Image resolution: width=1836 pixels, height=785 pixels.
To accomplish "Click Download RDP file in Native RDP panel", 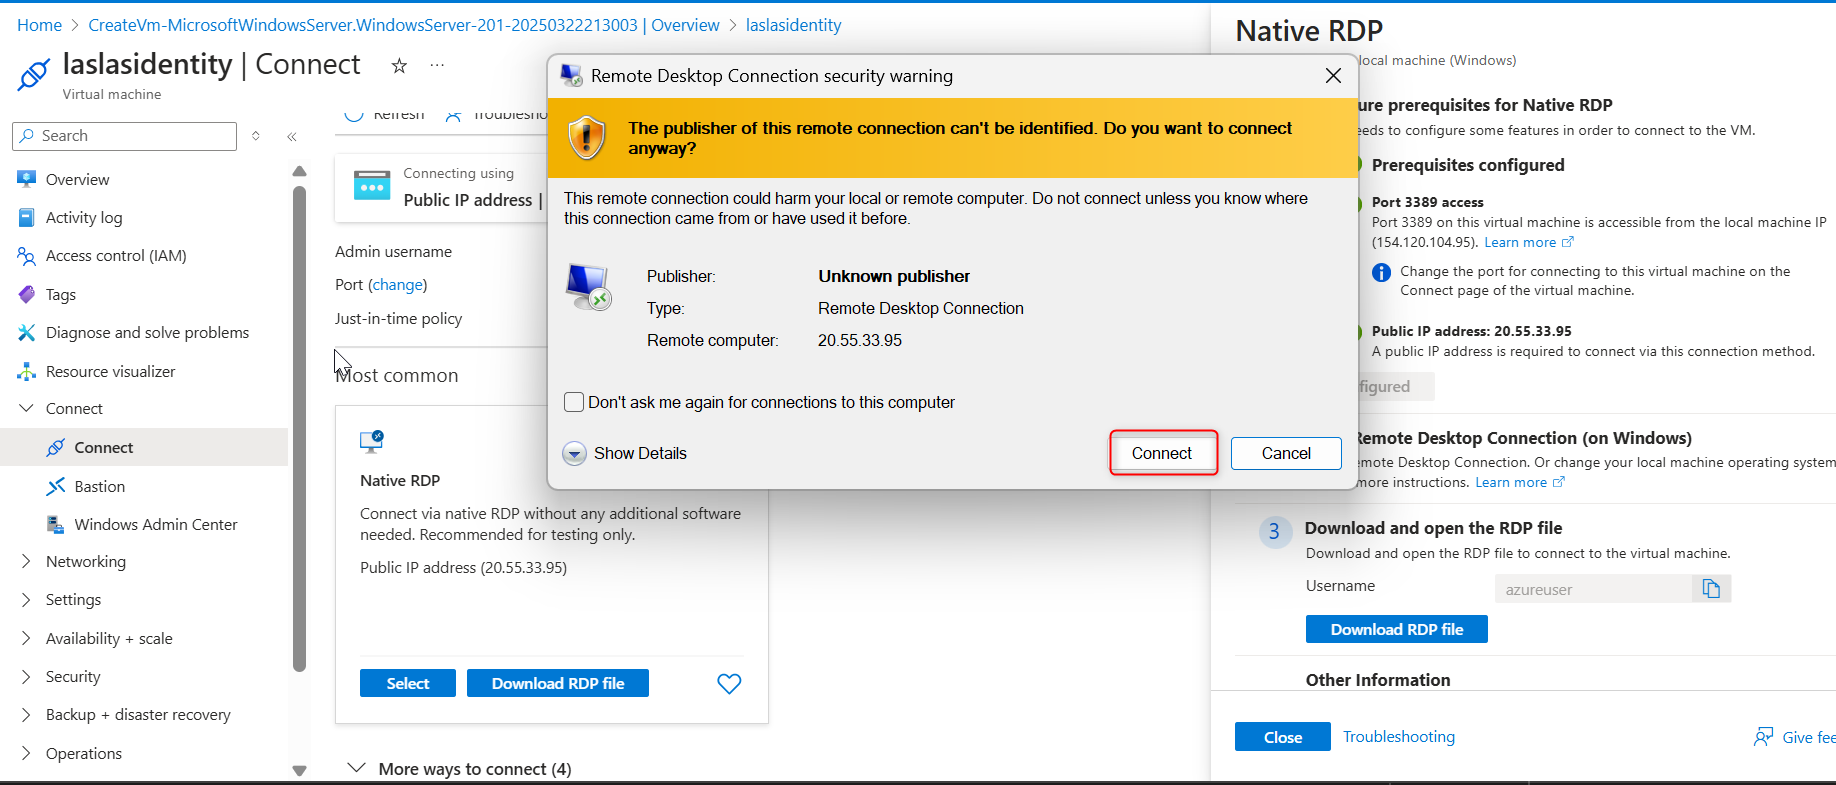I will tap(1397, 629).
